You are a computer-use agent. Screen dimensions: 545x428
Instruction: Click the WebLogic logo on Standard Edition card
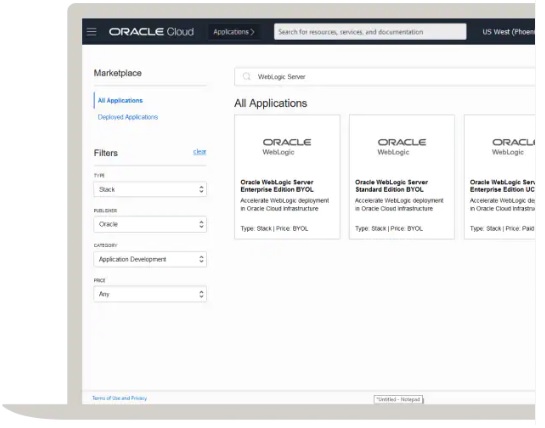[x=402, y=147]
